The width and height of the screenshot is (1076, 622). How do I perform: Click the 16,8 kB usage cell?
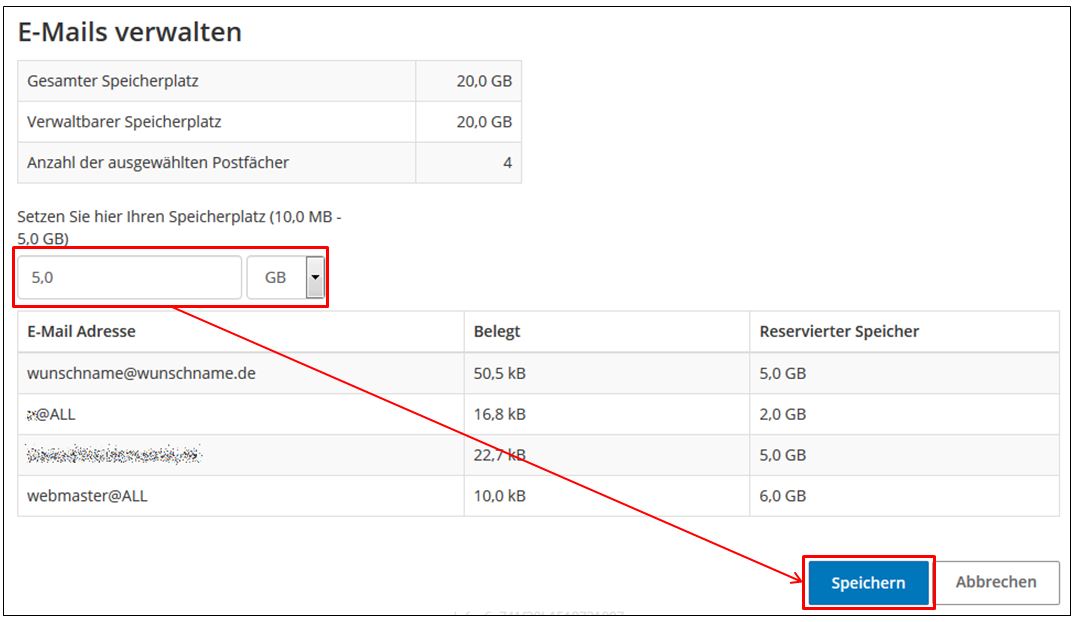coord(500,414)
